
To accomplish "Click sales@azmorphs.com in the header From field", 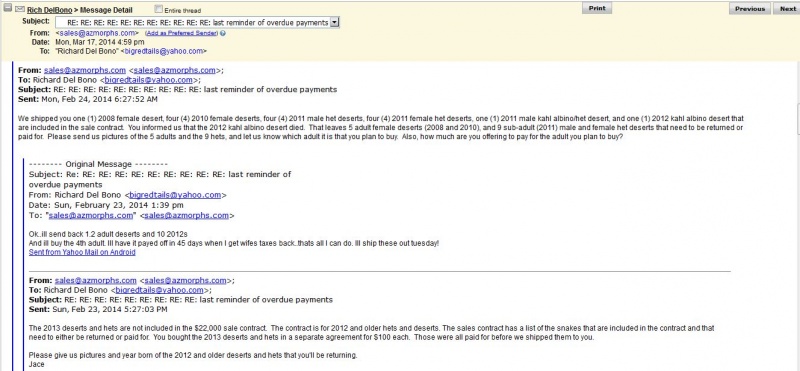I will tap(97, 33).
